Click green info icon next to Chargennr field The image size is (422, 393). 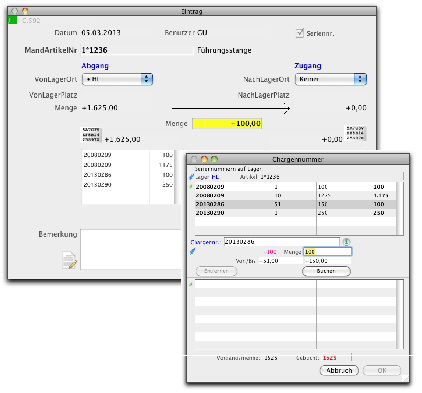pos(346,242)
